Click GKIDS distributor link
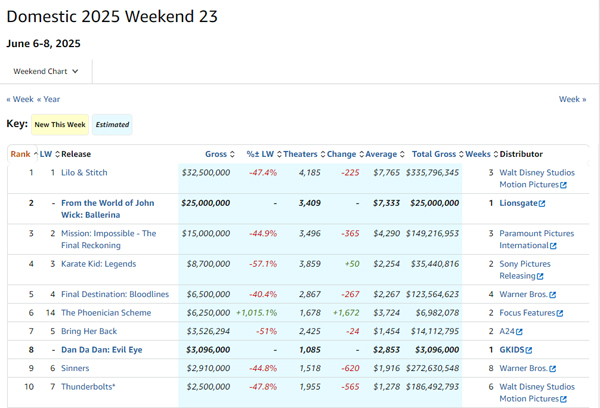This screenshot has width=600, height=408. [x=512, y=350]
